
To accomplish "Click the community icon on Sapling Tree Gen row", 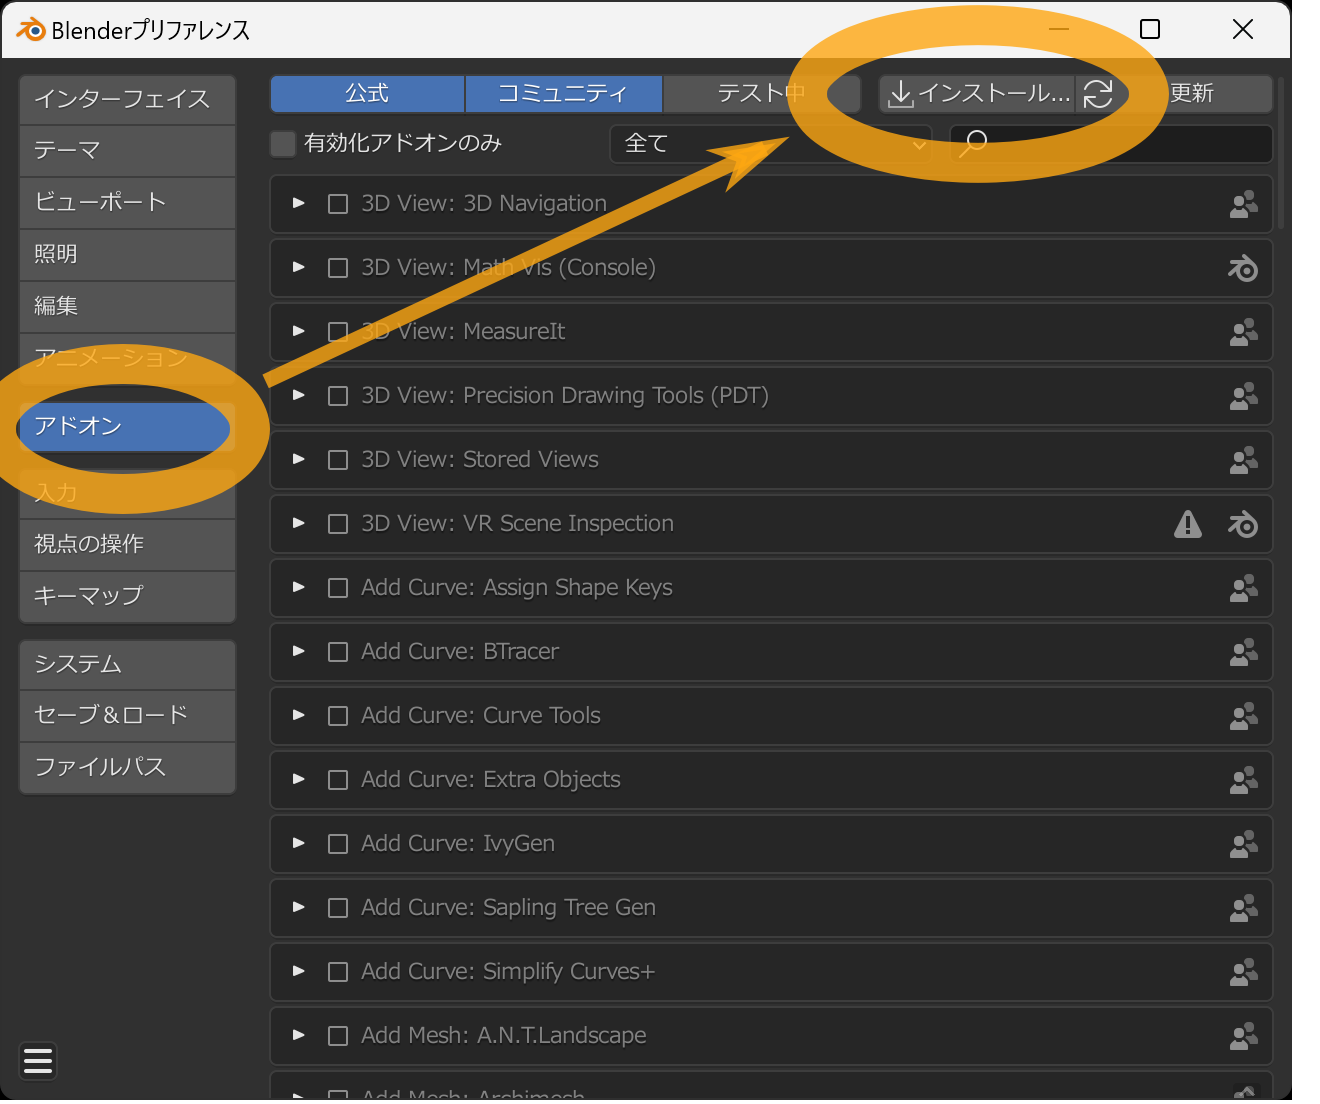I will click(x=1243, y=908).
